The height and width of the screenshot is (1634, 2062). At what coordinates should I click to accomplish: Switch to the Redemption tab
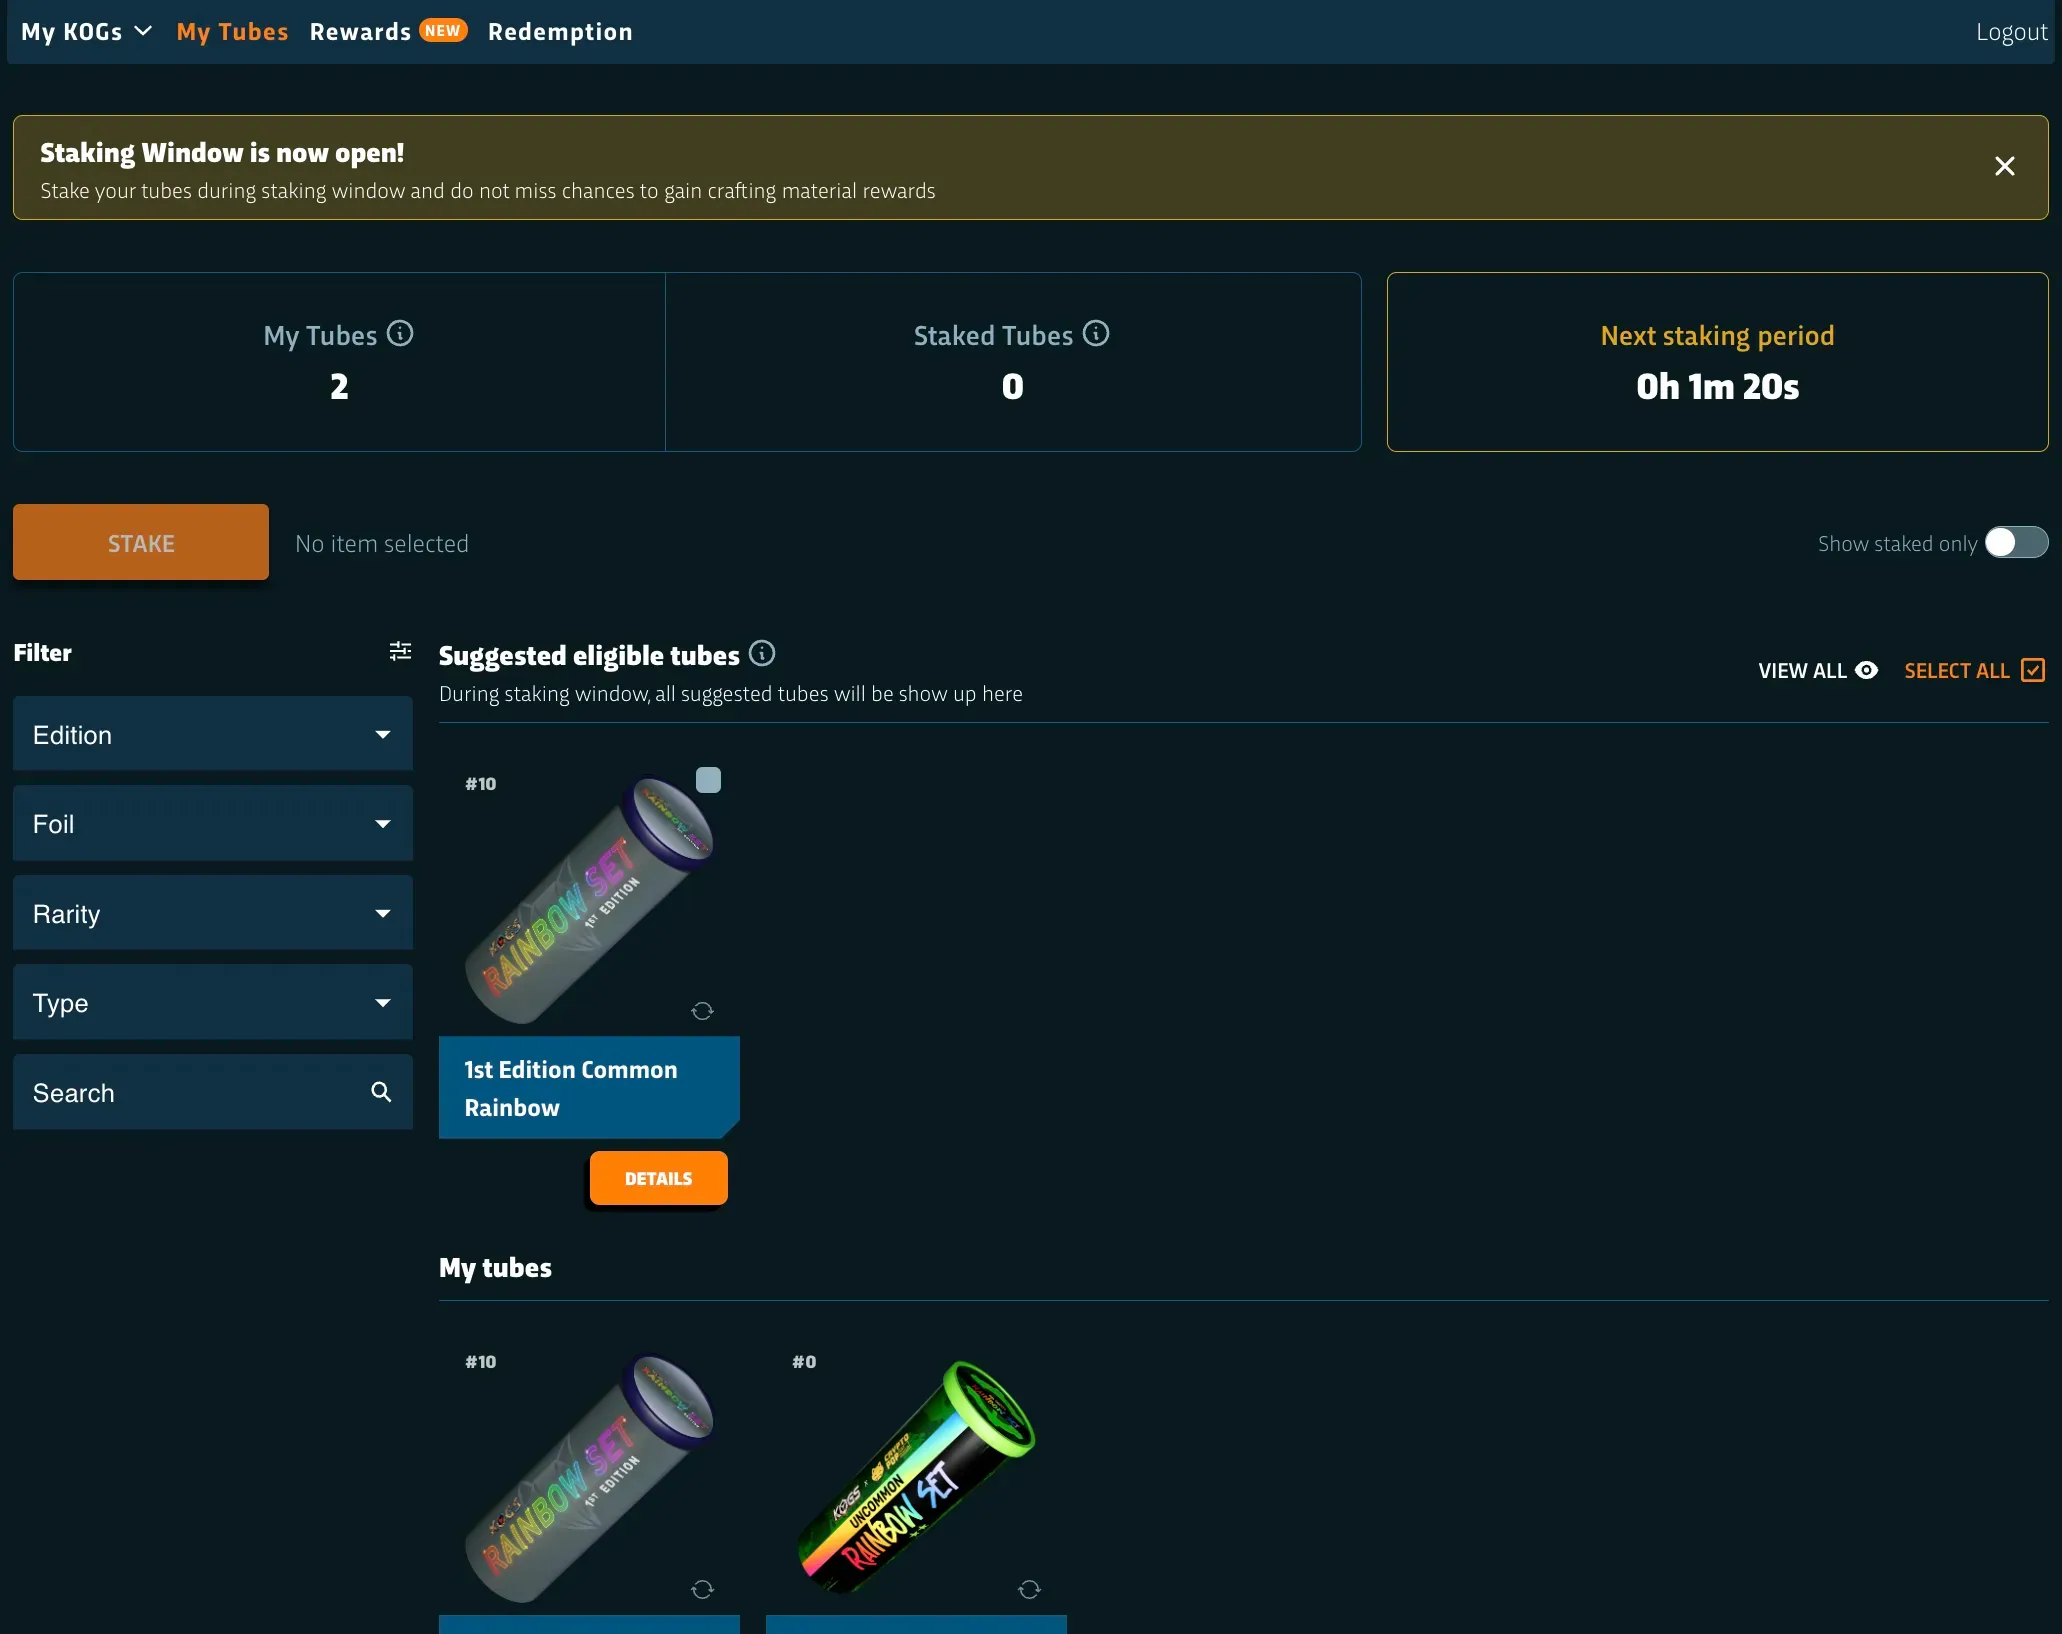[x=560, y=31]
